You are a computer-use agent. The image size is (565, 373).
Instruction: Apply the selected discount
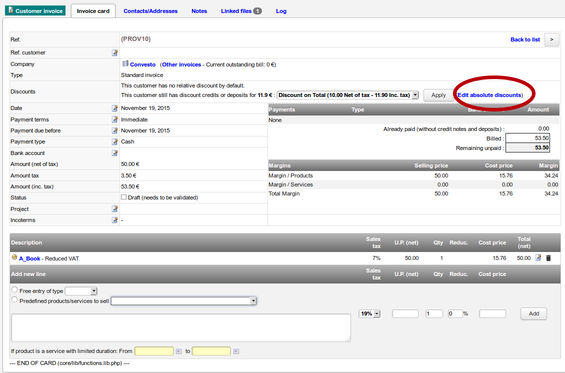pos(439,95)
